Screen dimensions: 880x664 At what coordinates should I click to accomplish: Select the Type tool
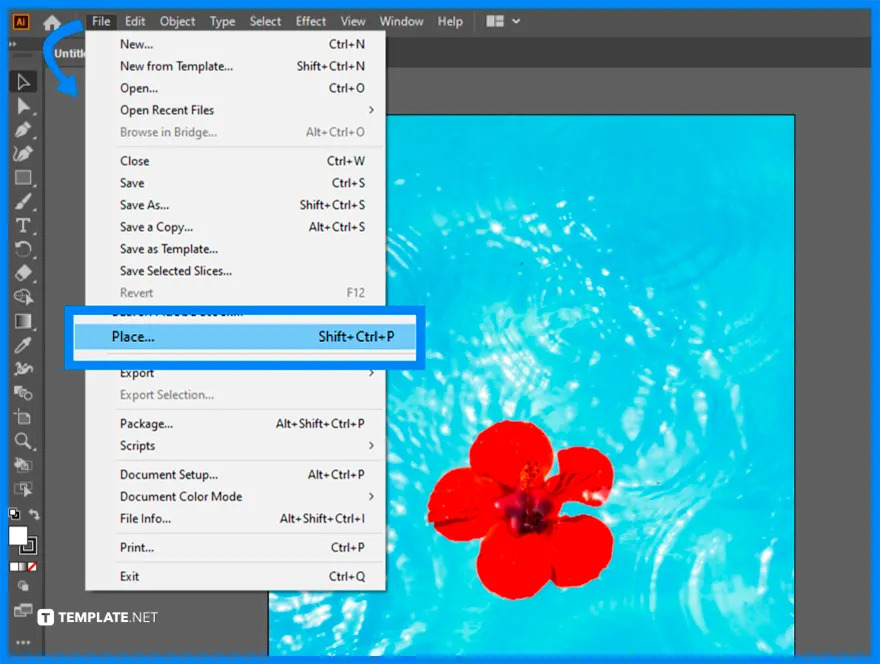tap(23, 225)
